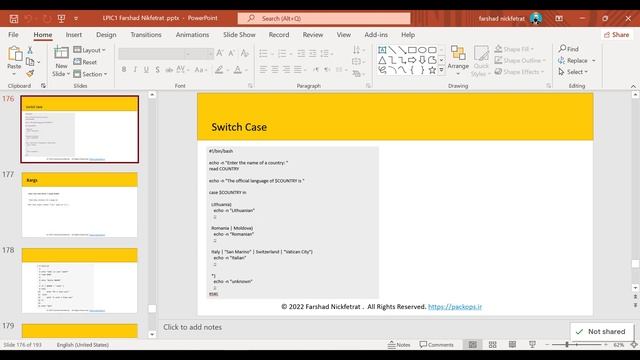
Task: Toggle Strikethrough formatting
Action: (169, 70)
